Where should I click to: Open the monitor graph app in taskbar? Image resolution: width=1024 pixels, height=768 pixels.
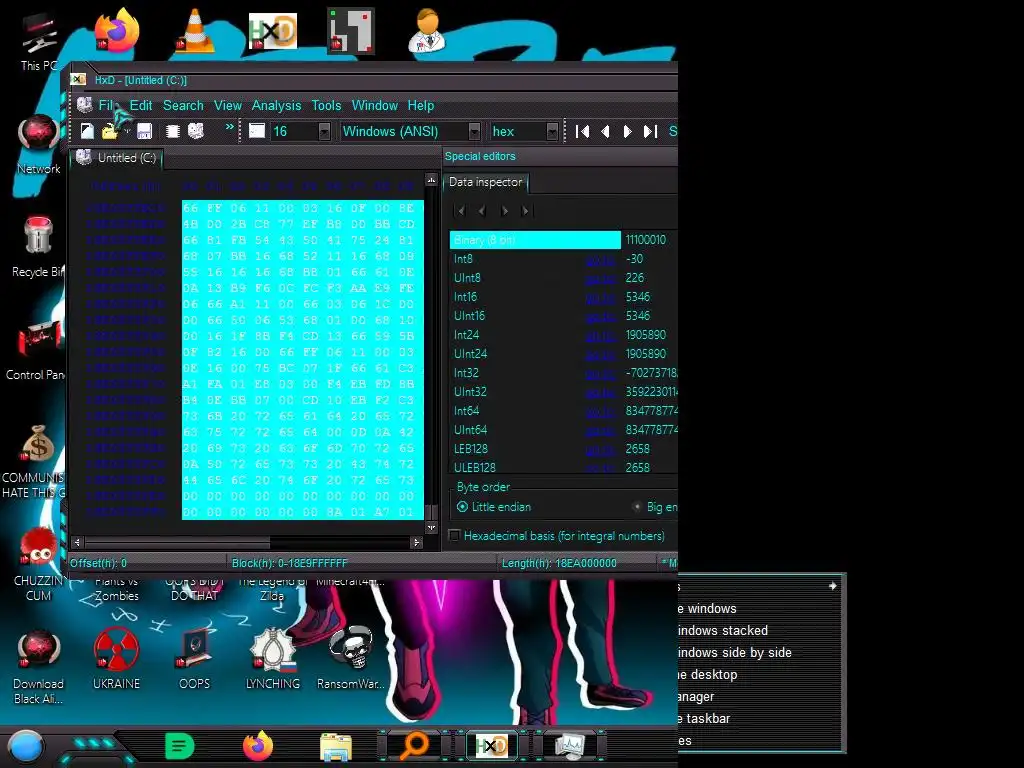570,746
